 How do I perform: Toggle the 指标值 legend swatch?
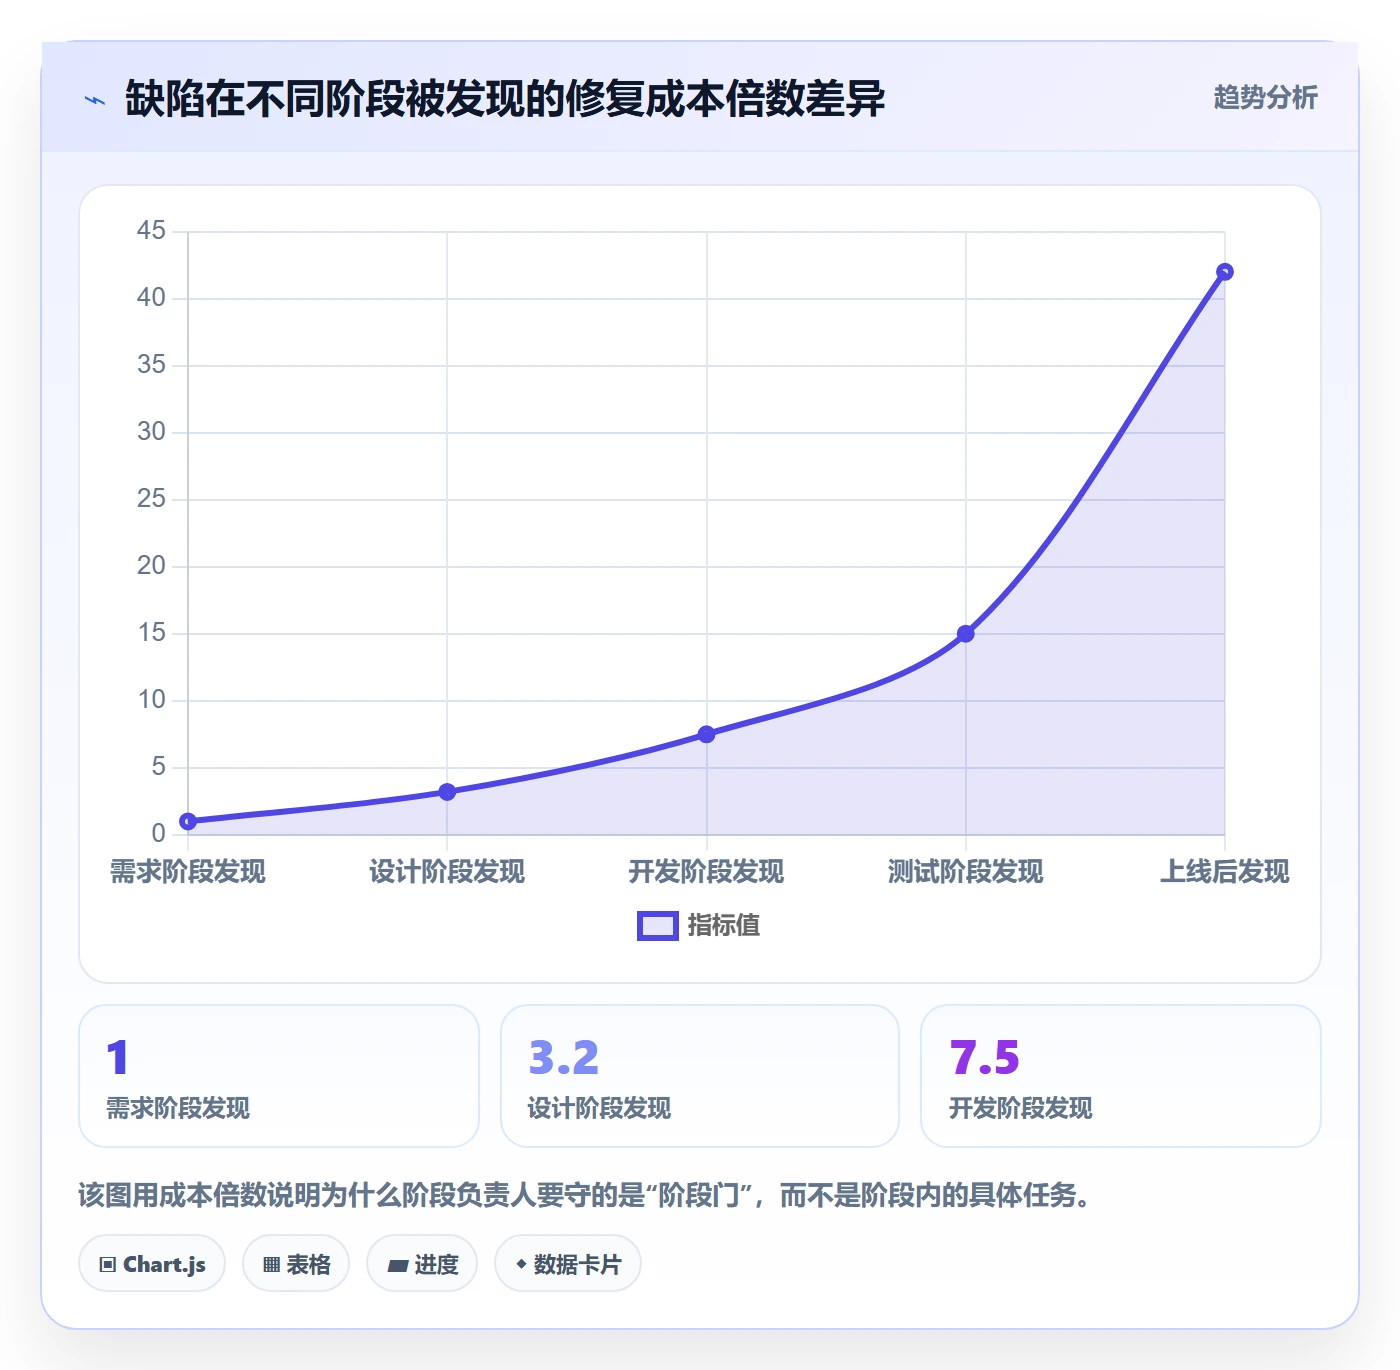(x=658, y=926)
